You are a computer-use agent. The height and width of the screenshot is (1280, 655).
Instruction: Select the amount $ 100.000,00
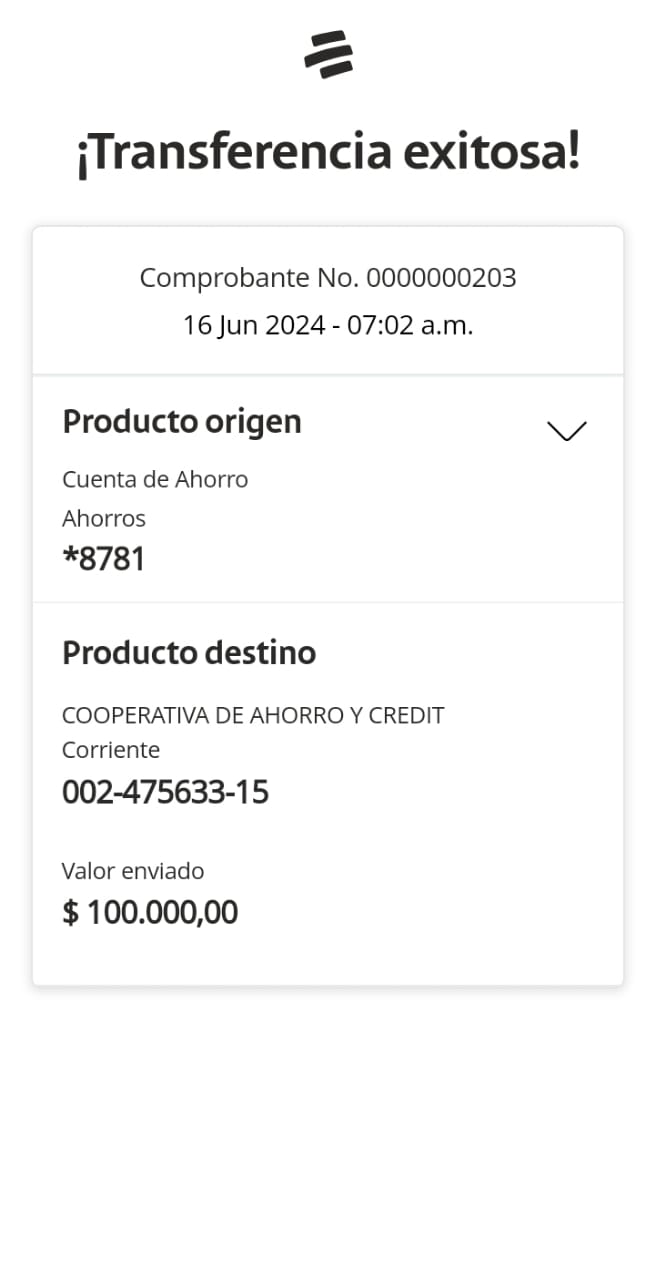point(150,913)
